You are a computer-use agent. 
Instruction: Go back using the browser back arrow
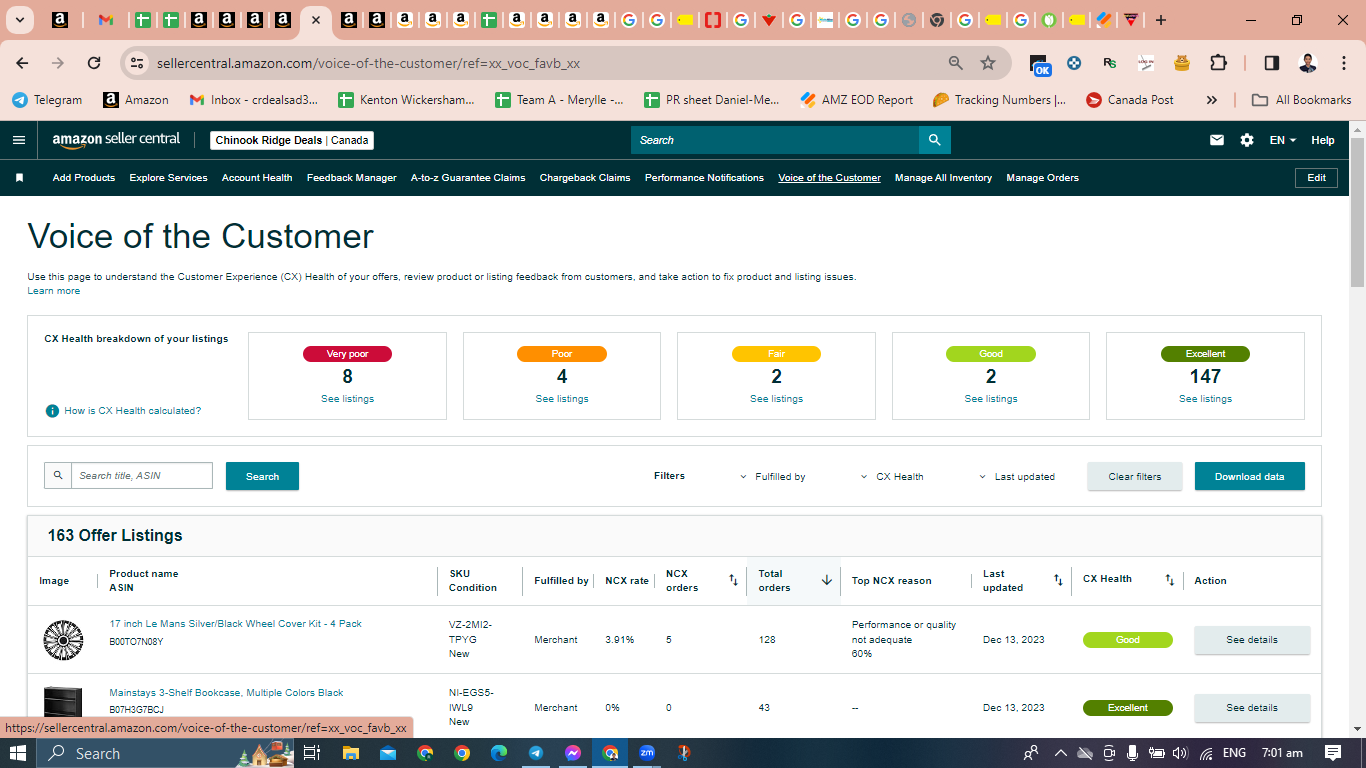(x=22, y=63)
